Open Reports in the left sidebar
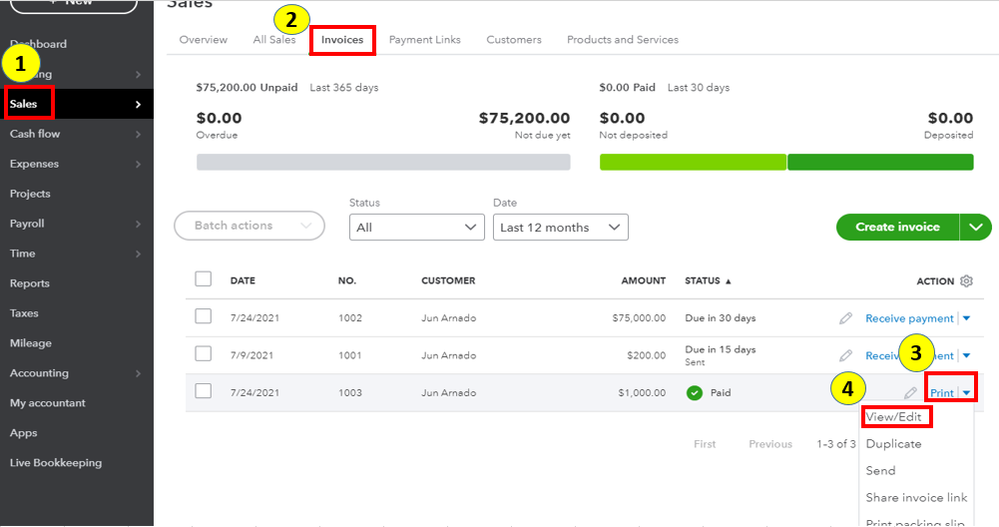 (x=30, y=284)
